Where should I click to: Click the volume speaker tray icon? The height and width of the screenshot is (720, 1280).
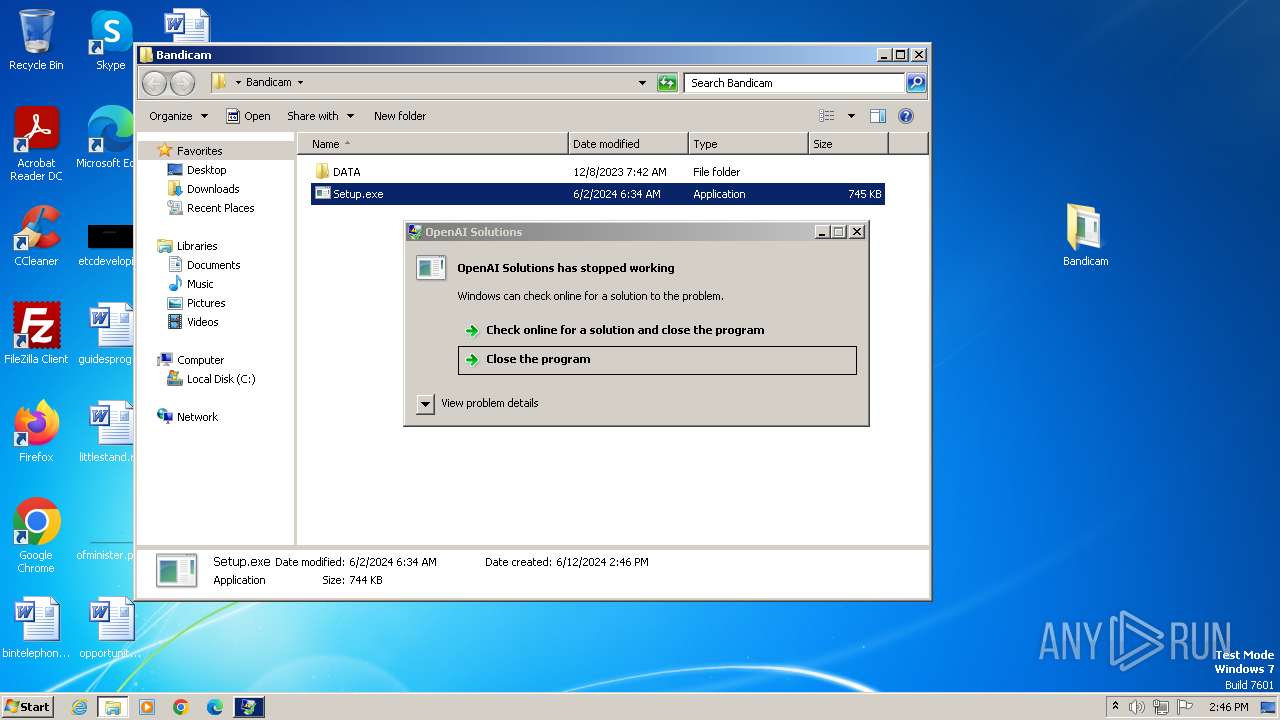pyautogui.click(x=1136, y=707)
